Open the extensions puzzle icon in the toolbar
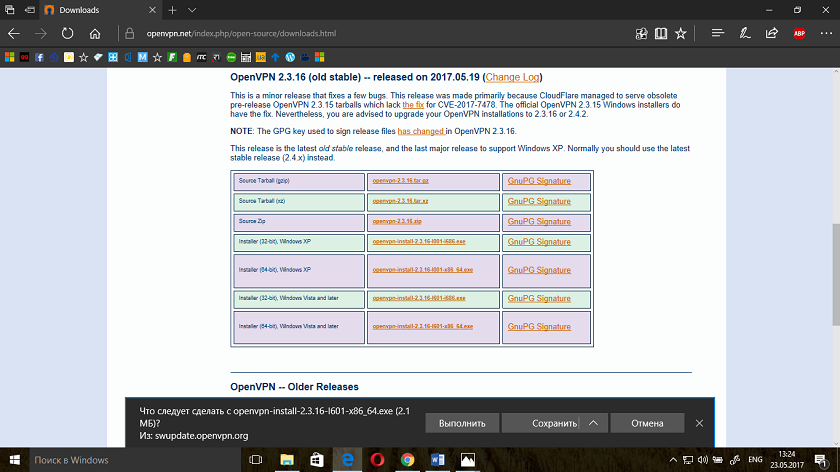This screenshot has width=840, height=472. pyautogui.click(x=641, y=34)
